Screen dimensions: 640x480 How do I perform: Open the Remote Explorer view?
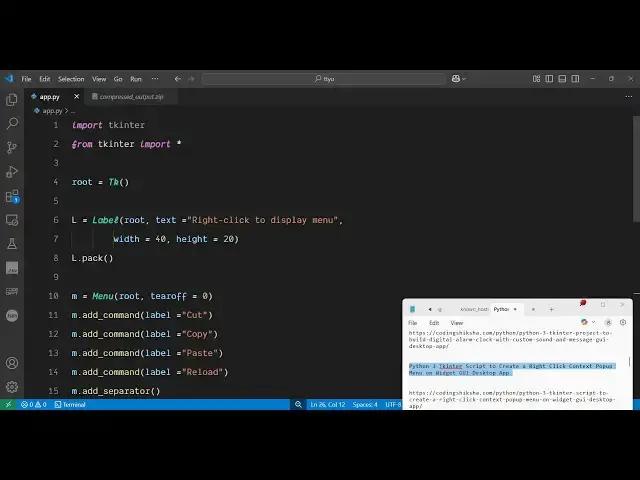pyautogui.click(x=12, y=220)
